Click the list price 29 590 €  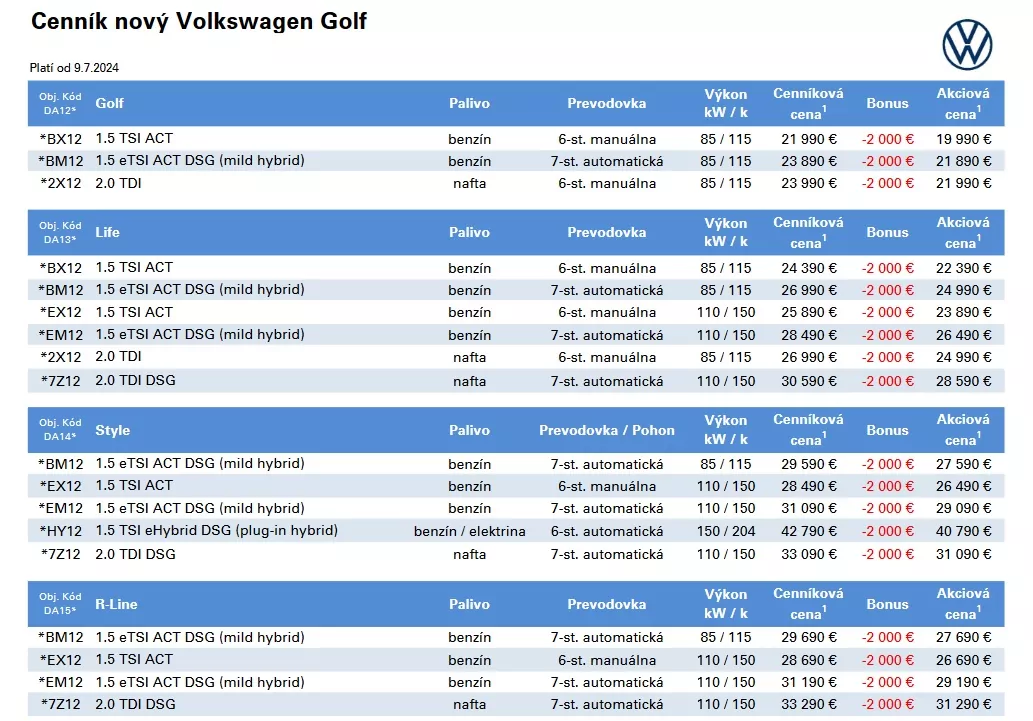(x=808, y=464)
